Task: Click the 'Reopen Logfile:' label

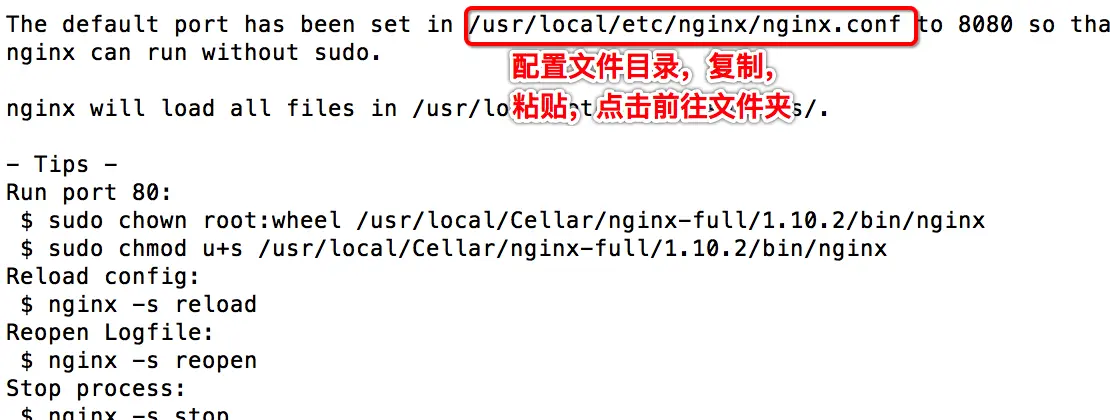Action: (110, 333)
